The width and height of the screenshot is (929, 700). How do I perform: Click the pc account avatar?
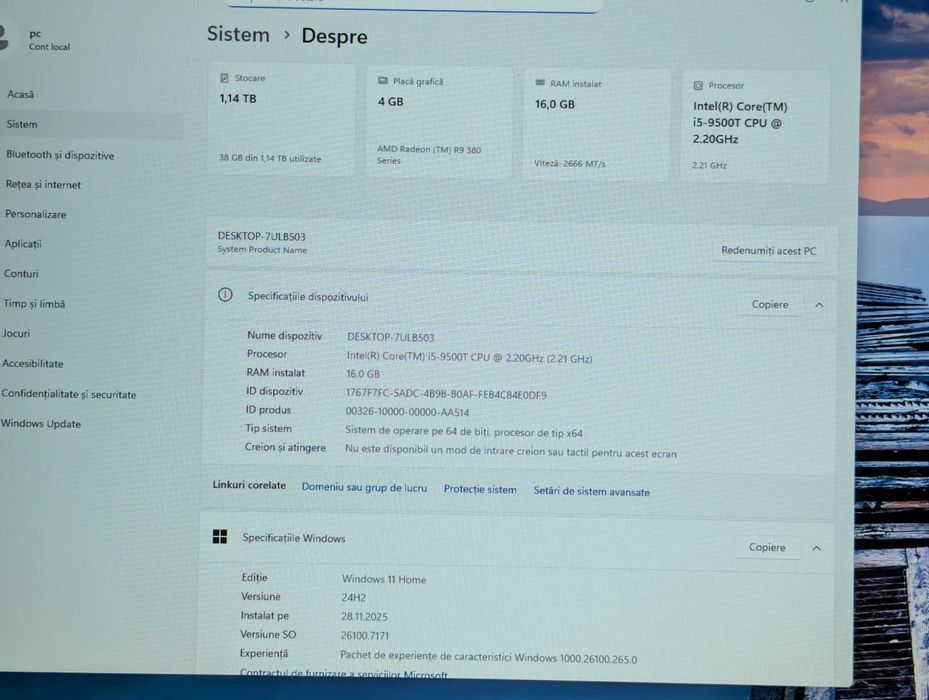point(5,39)
